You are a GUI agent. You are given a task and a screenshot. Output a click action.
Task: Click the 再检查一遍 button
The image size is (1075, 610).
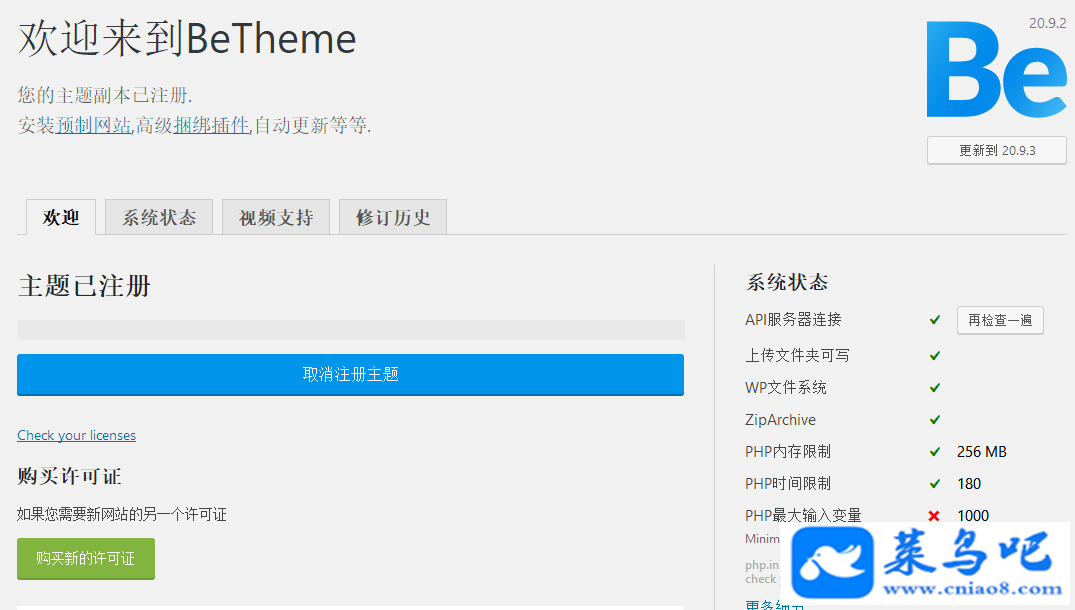[1000, 320]
